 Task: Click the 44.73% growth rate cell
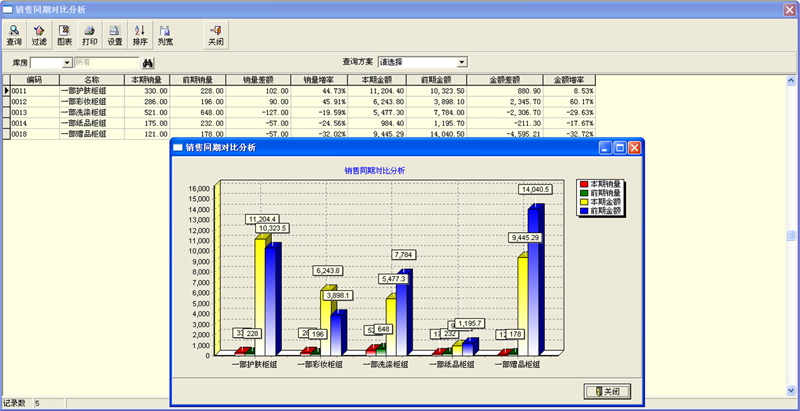(319, 91)
